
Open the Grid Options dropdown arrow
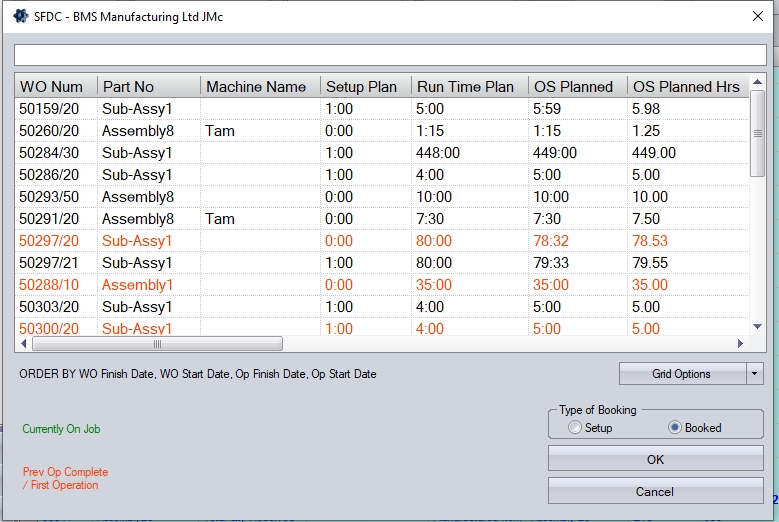754,374
